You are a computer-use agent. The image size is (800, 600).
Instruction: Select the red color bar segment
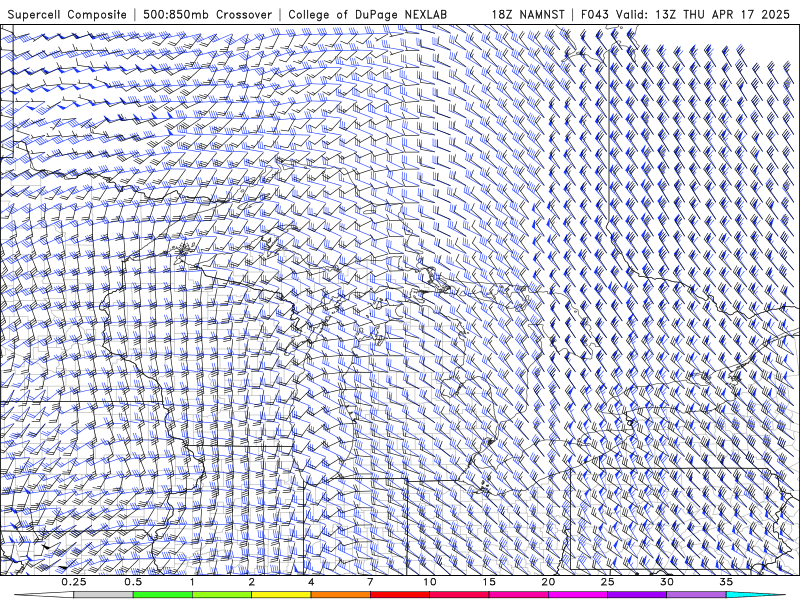[400, 595]
